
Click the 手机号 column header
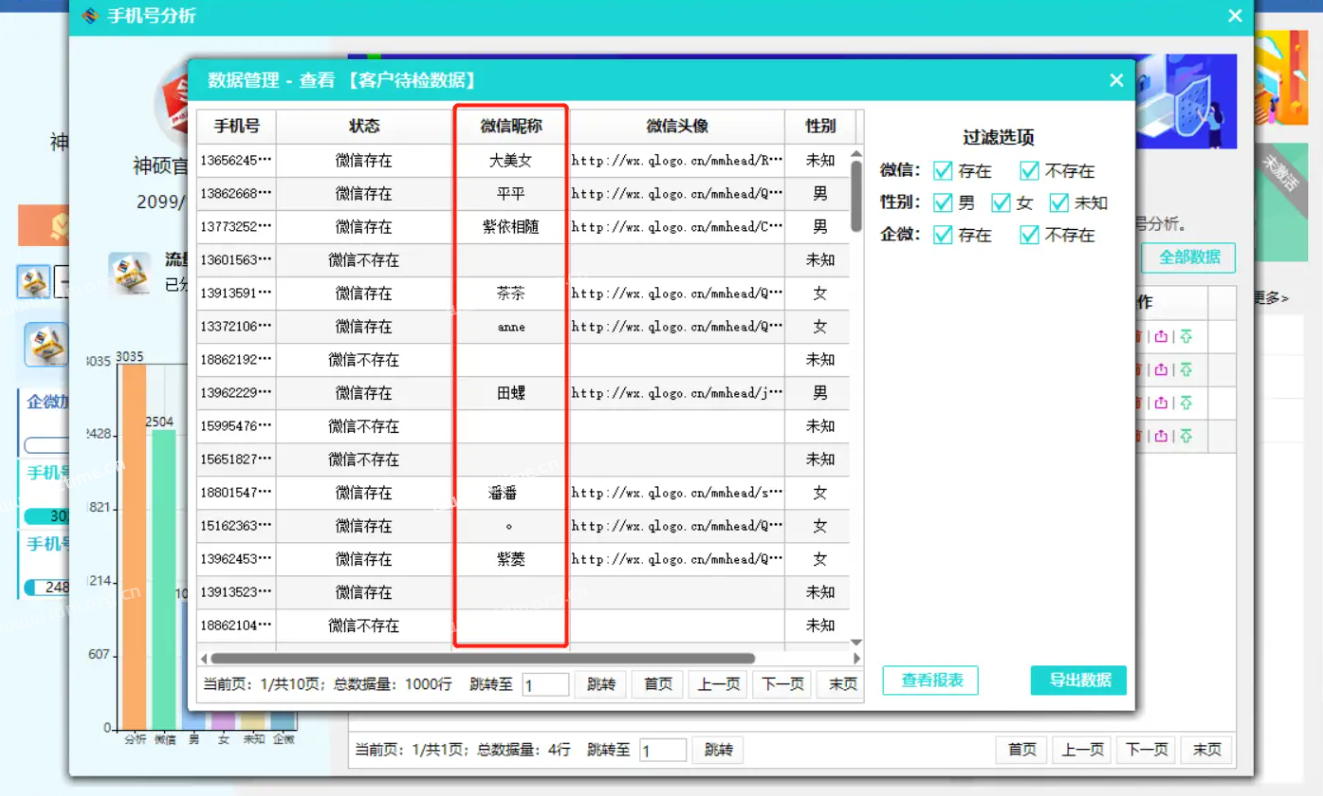click(236, 126)
